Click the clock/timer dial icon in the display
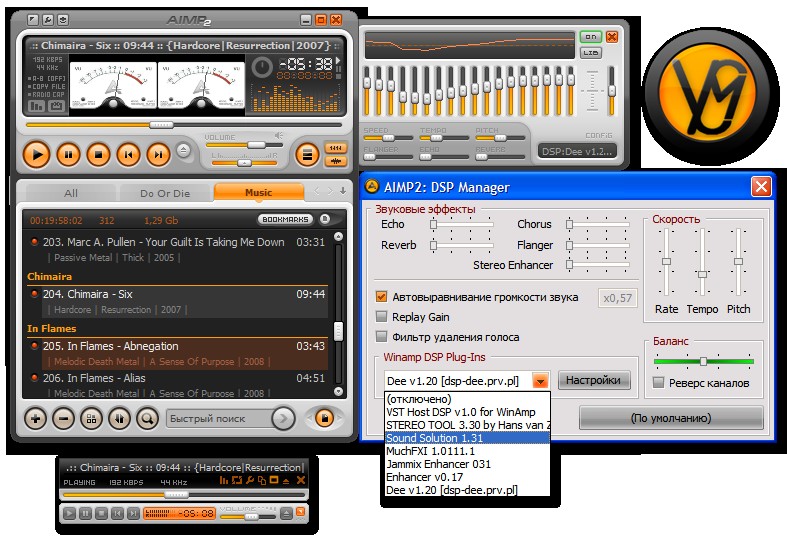 click(261, 67)
